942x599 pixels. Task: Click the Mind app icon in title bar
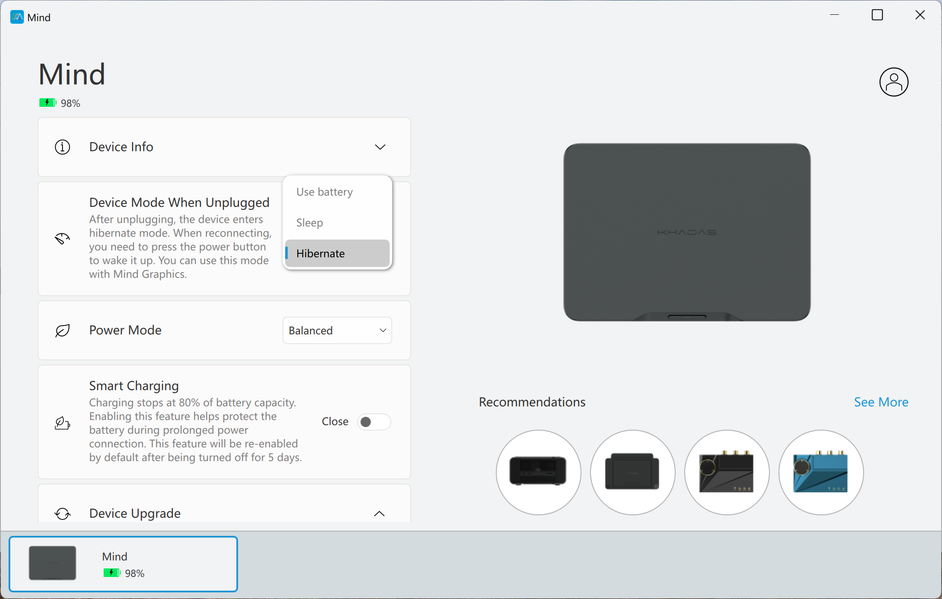pos(17,17)
